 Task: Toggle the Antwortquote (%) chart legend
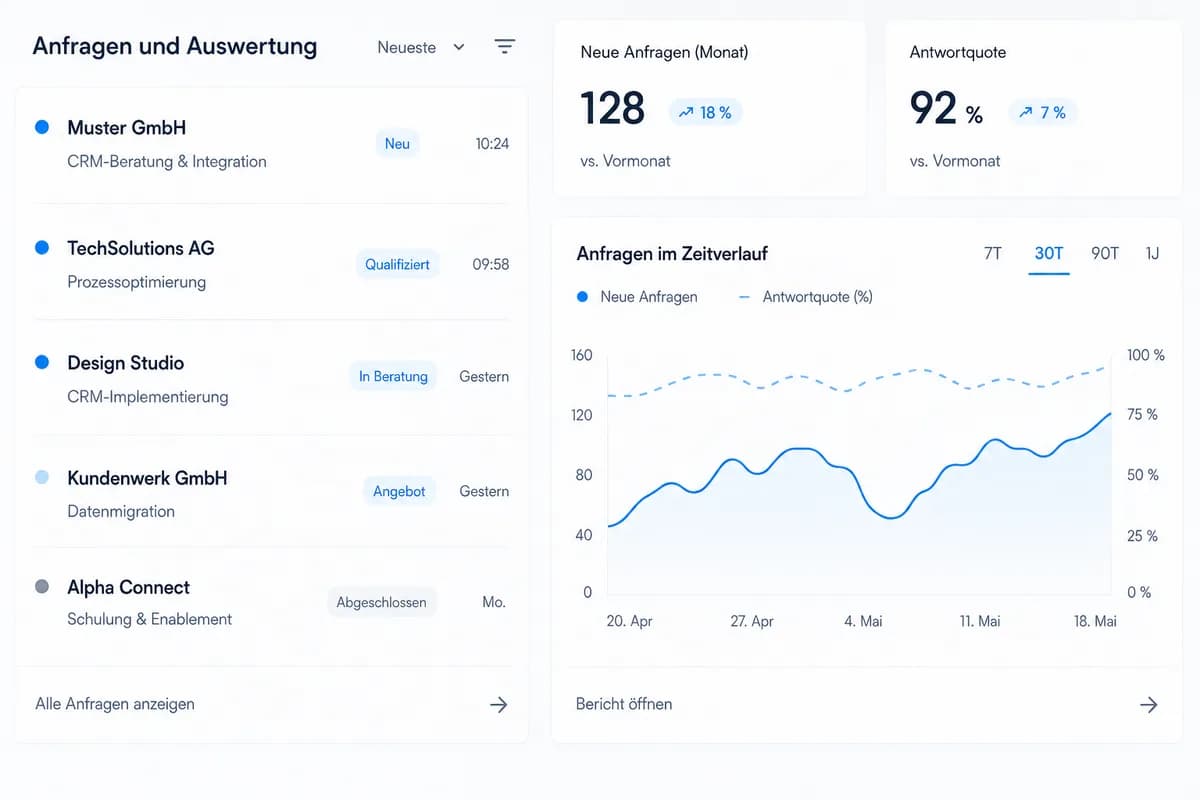click(x=805, y=297)
